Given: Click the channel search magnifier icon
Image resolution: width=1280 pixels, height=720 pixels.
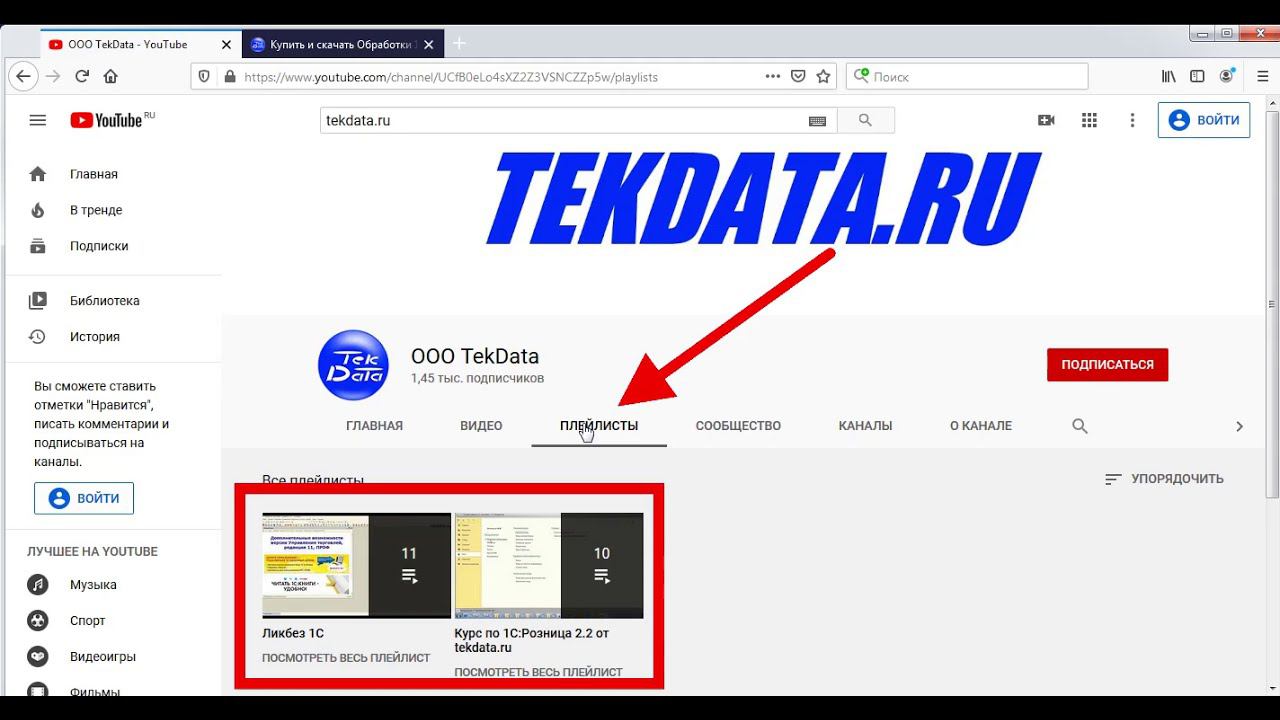Looking at the screenshot, I should click(1080, 425).
